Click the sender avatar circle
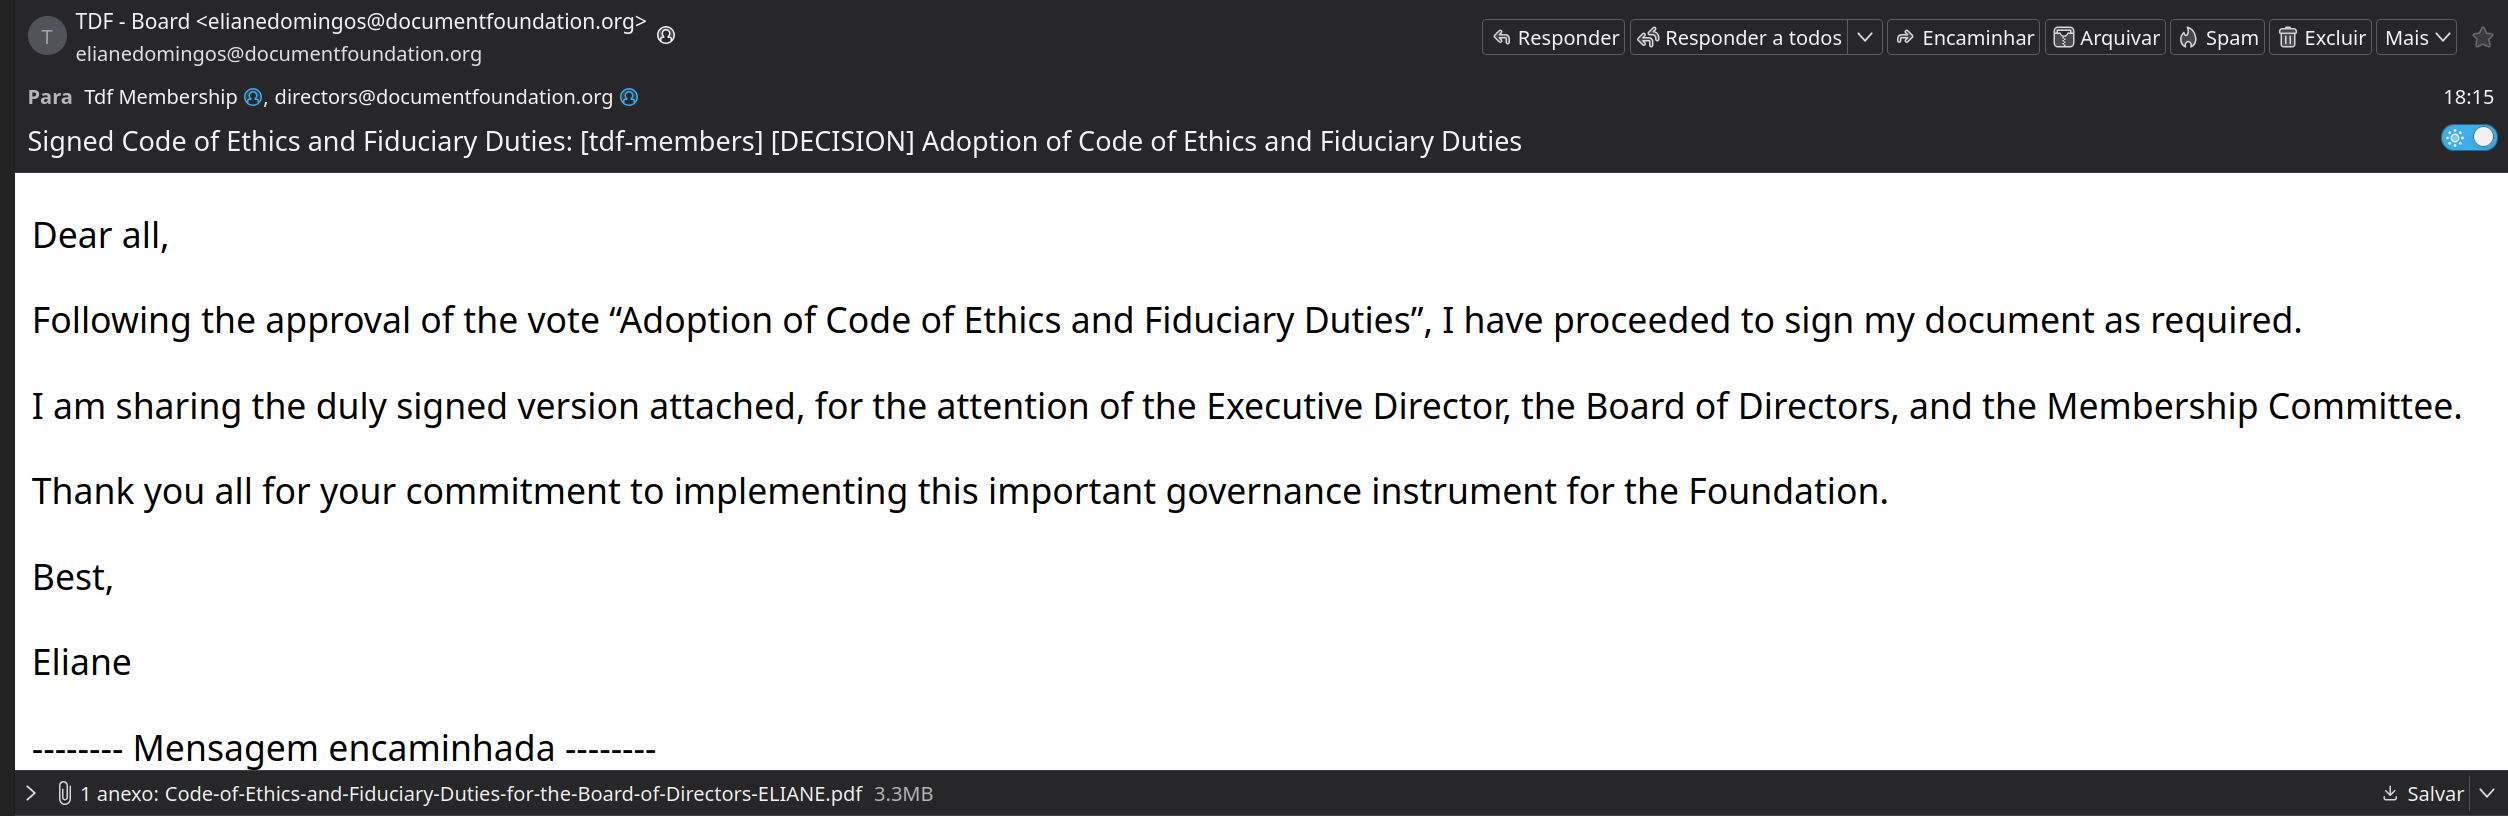Screen dimensions: 2508x816 tap(46, 37)
